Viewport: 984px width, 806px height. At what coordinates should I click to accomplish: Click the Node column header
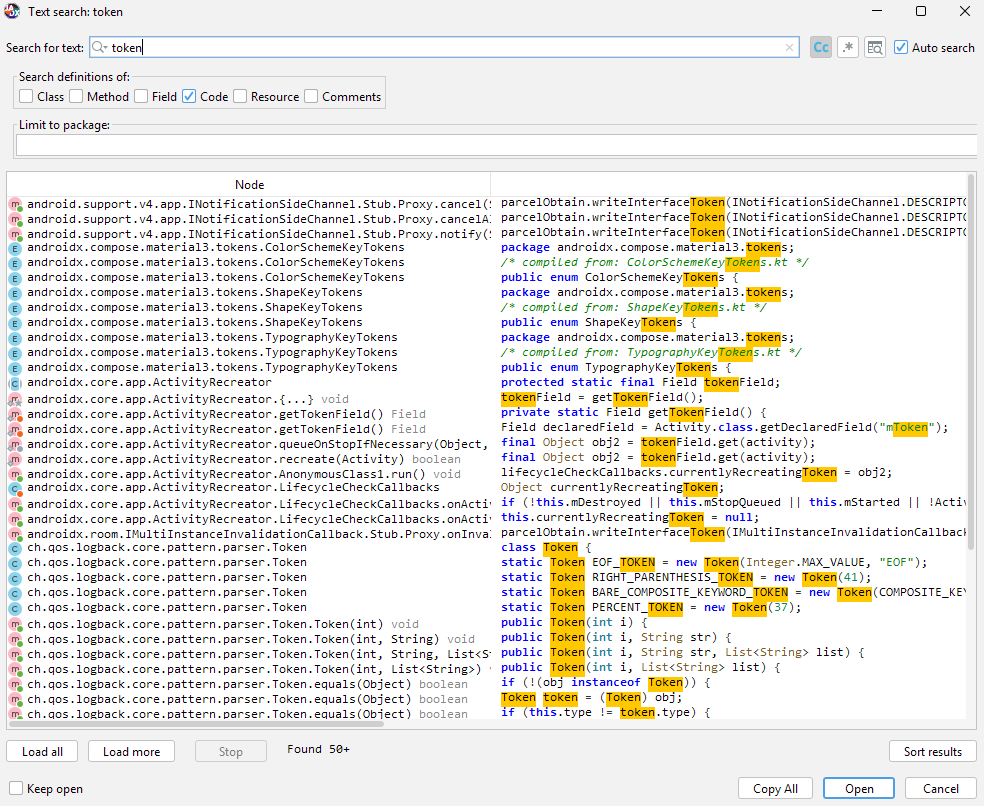point(249,184)
